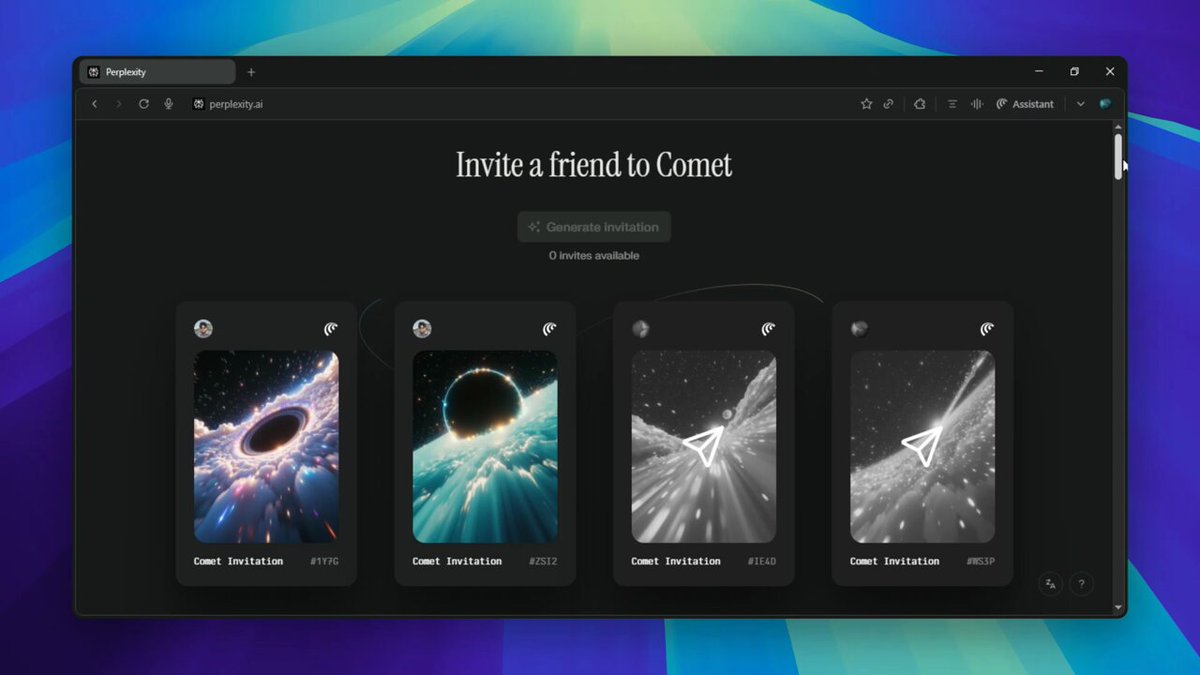Reload the page with the refresh icon
Viewport: 1200px width, 675px height.
[x=144, y=104]
